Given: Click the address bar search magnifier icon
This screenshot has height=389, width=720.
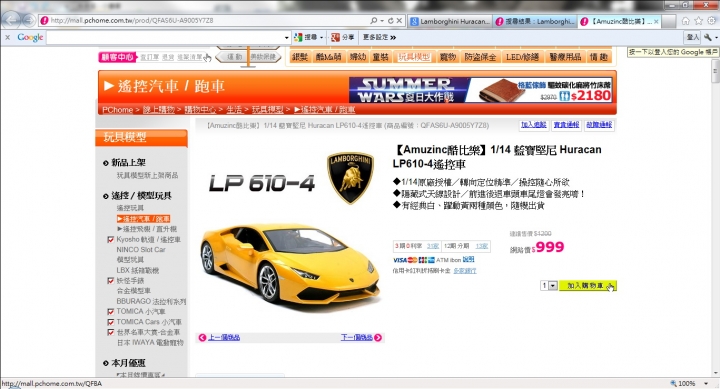Looking at the screenshot, I should 373,21.
